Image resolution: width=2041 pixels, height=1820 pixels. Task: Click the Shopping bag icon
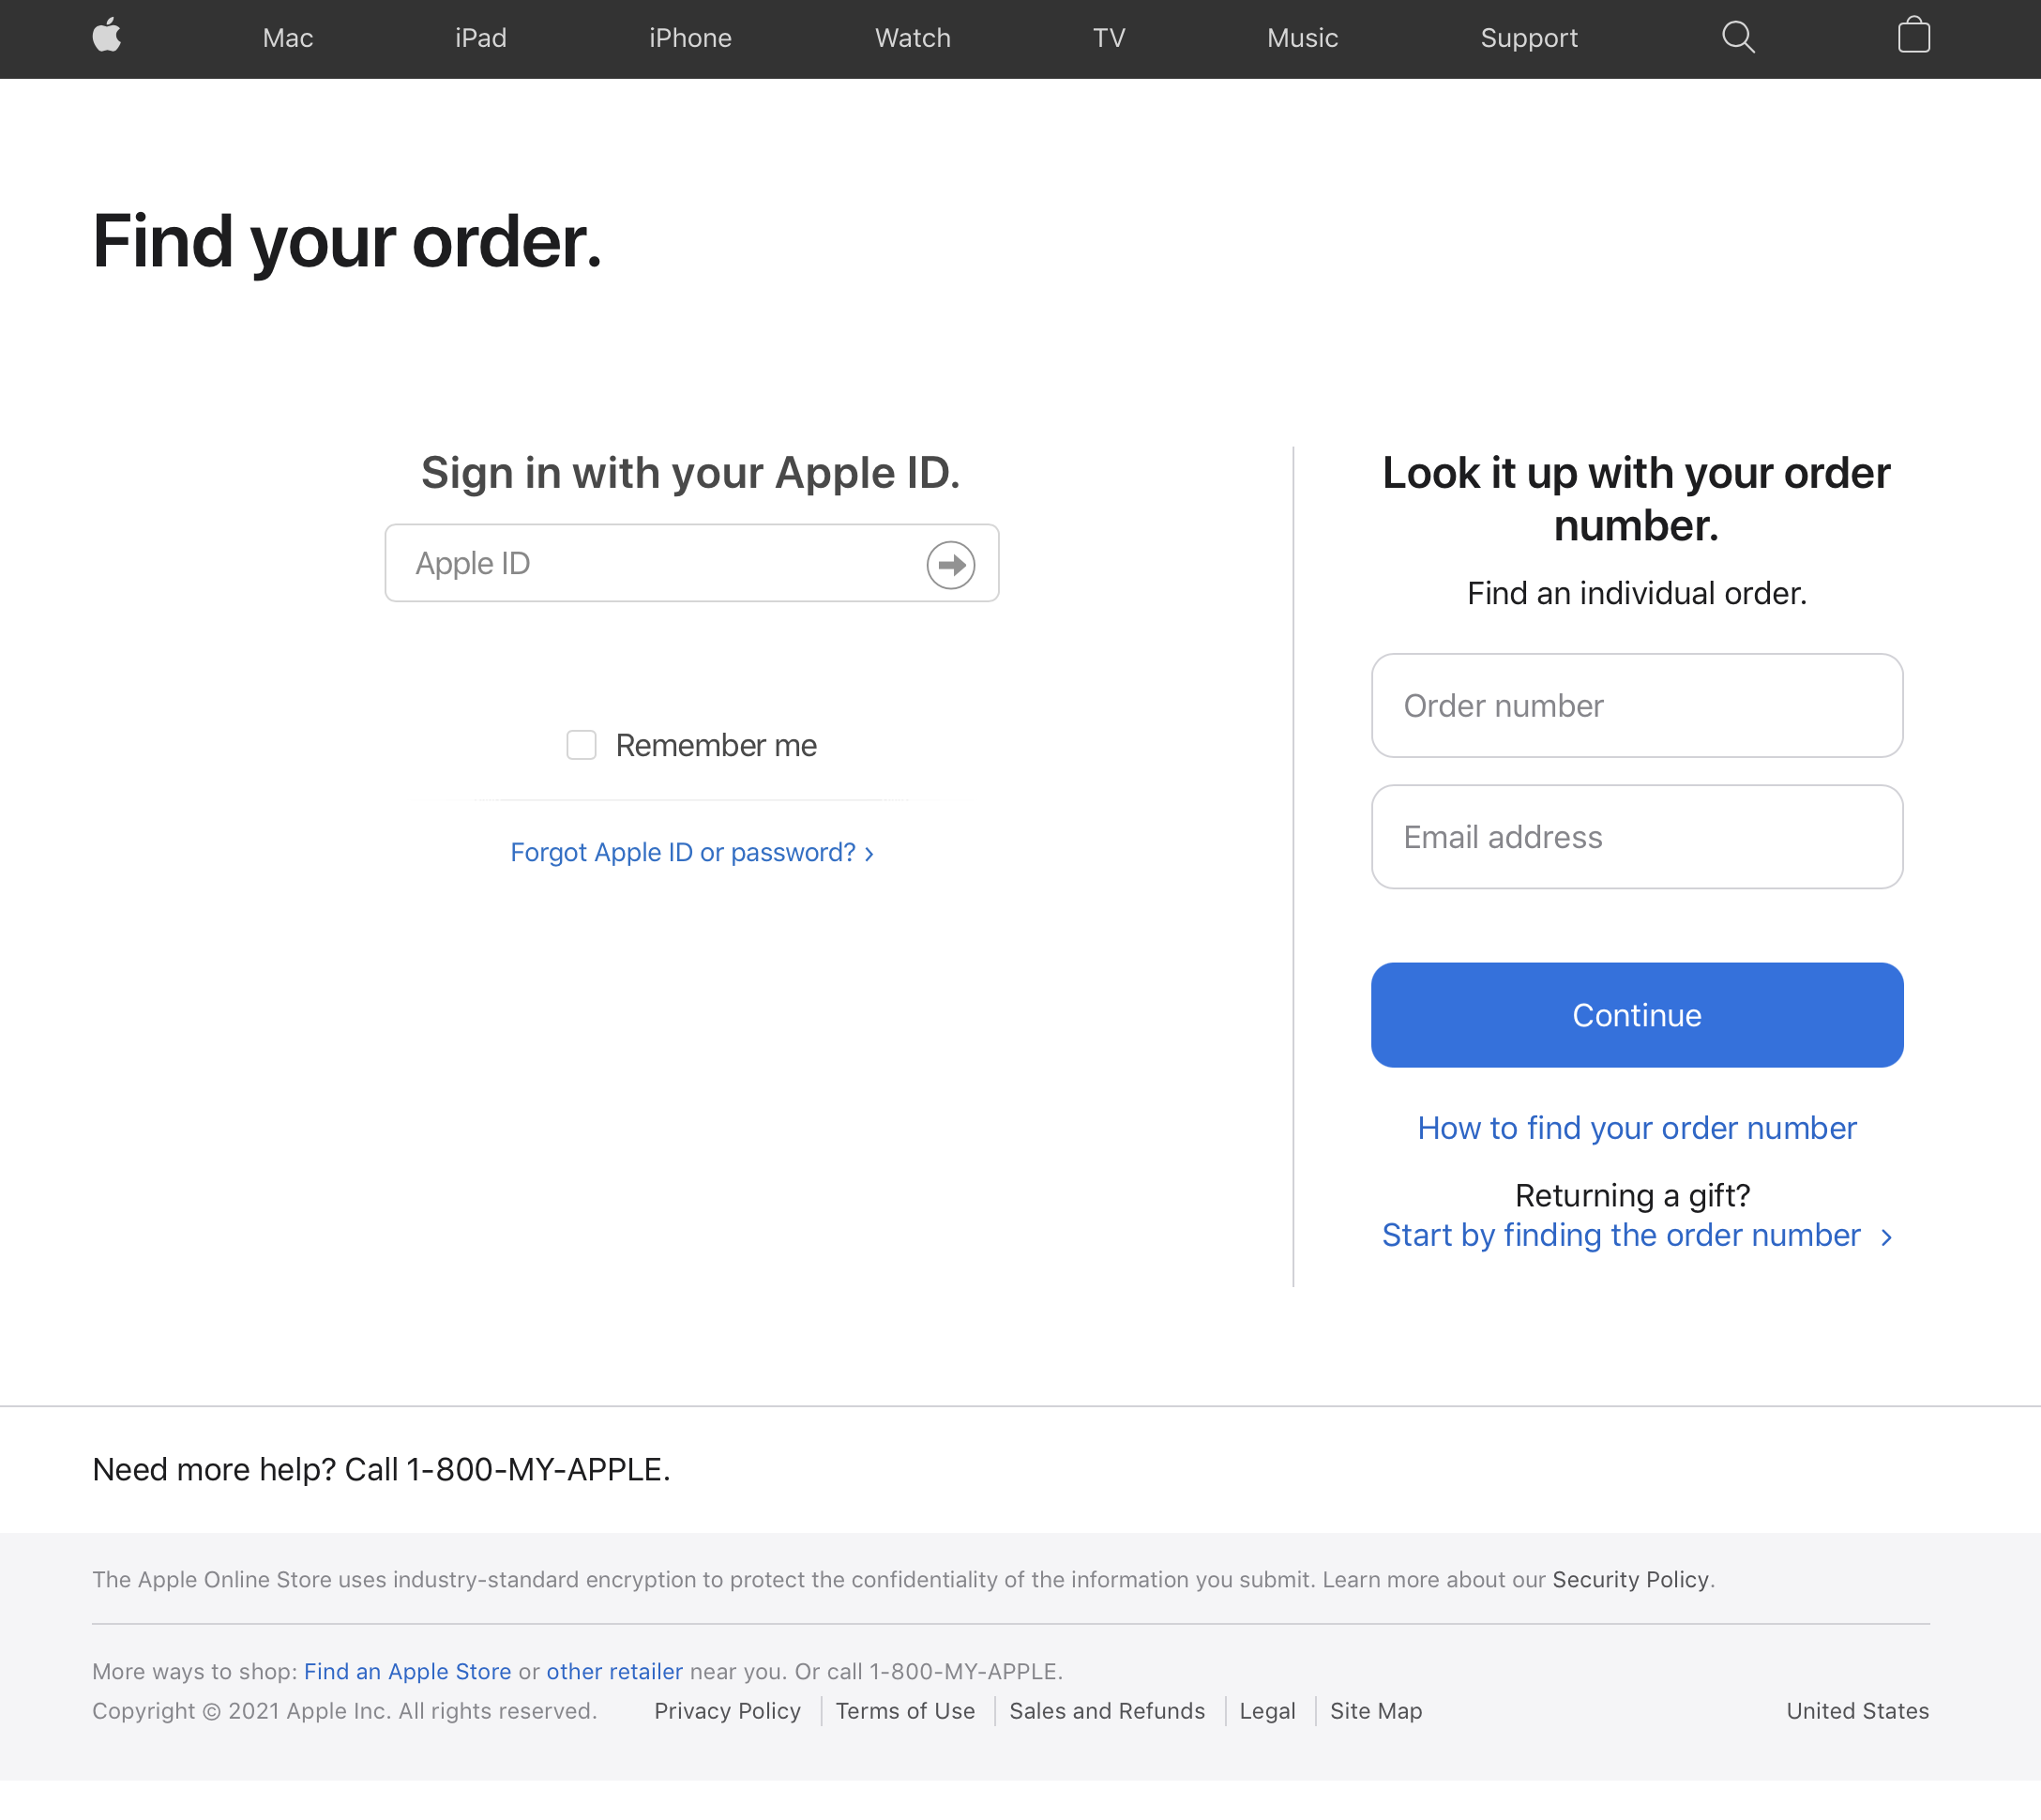point(1914,38)
